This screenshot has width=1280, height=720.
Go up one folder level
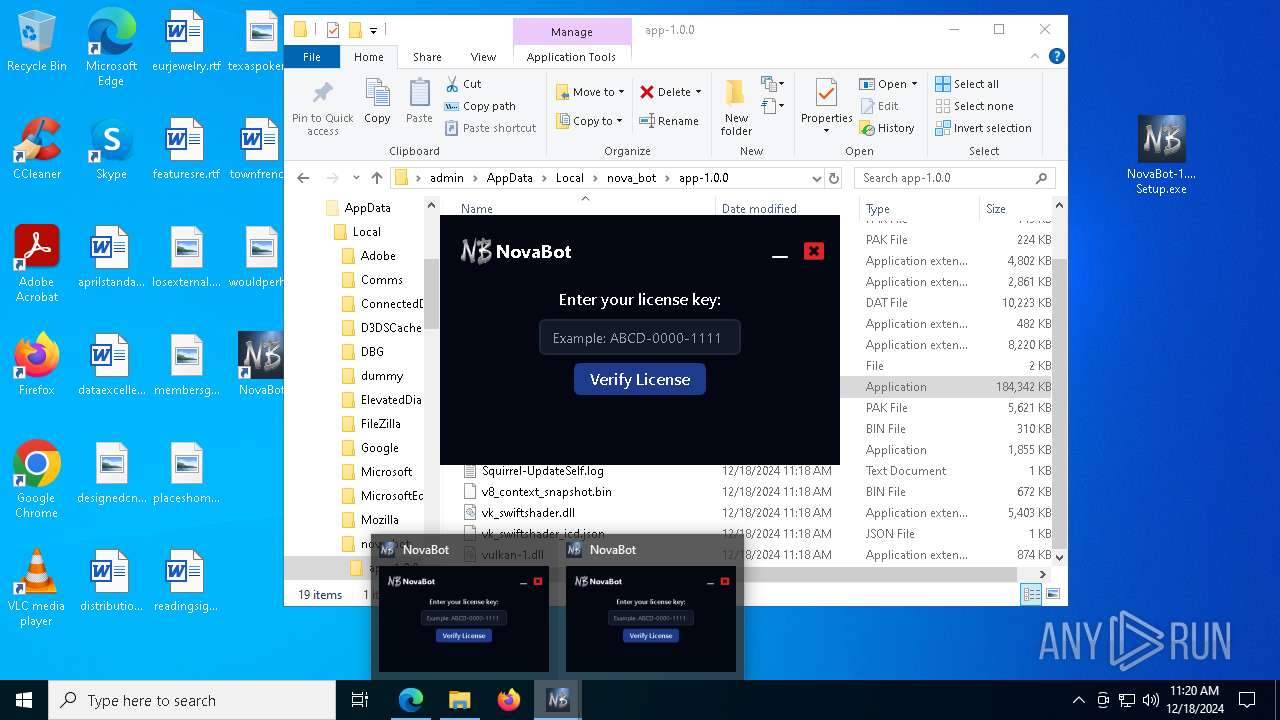pyautogui.click(x=376, y=178)
